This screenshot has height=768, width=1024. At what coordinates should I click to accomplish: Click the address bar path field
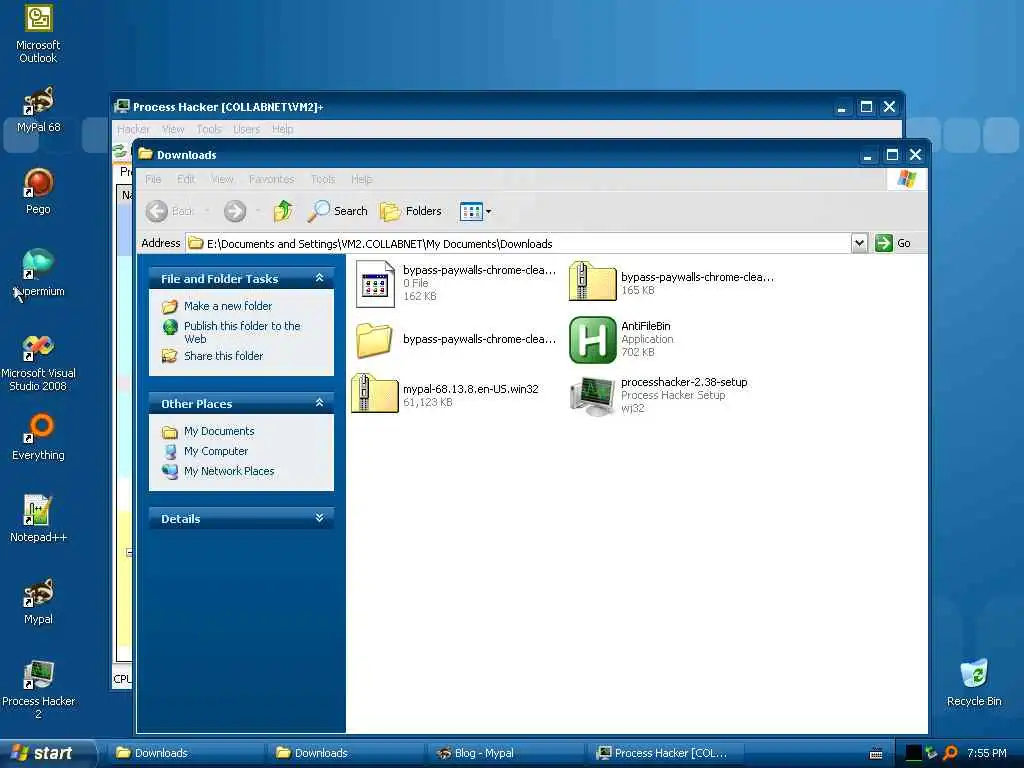[x=518, y=244]
